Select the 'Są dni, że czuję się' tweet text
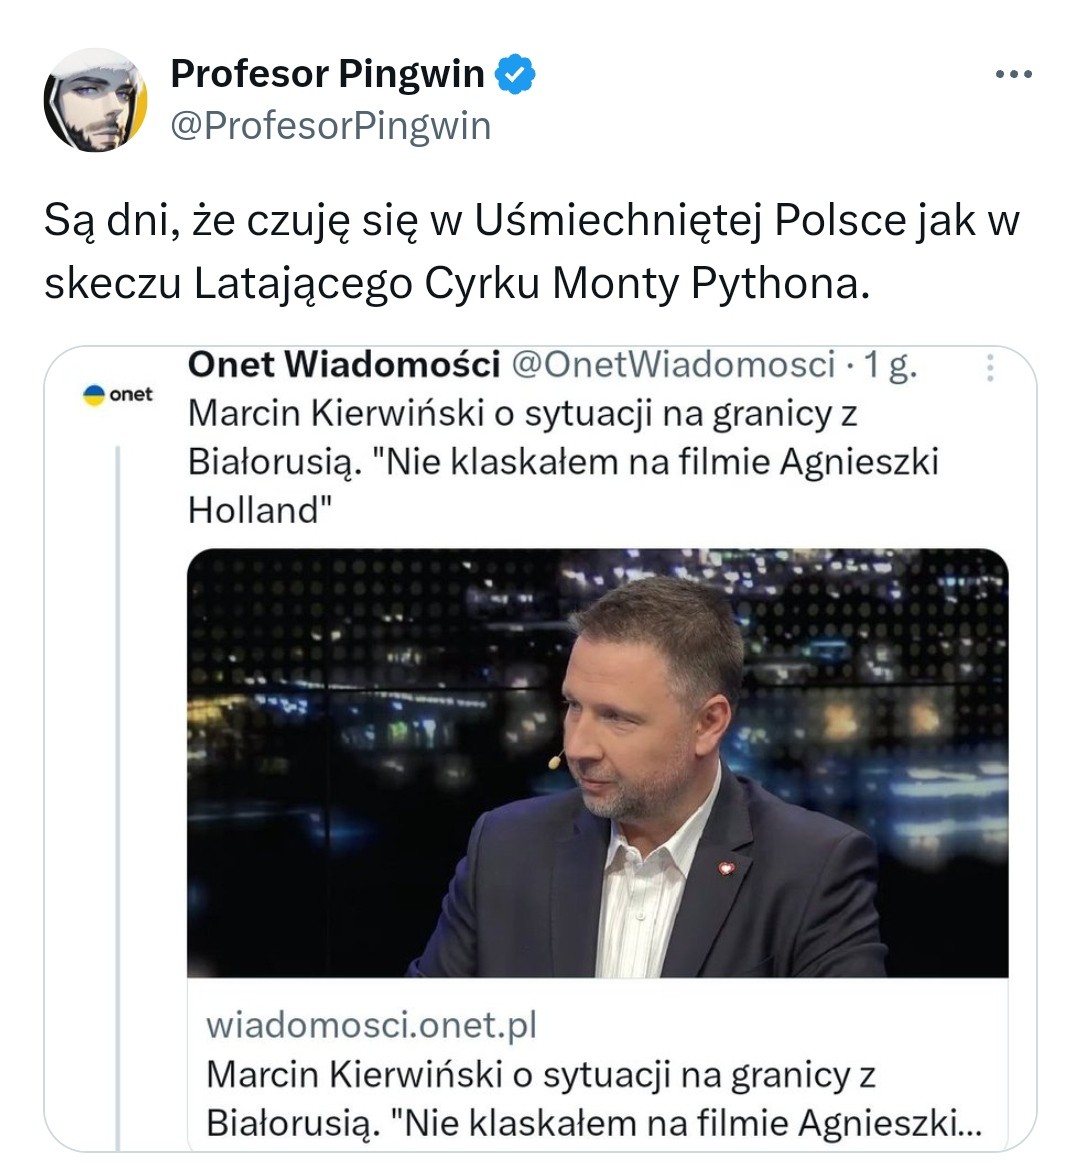 (x=532, y=251)
